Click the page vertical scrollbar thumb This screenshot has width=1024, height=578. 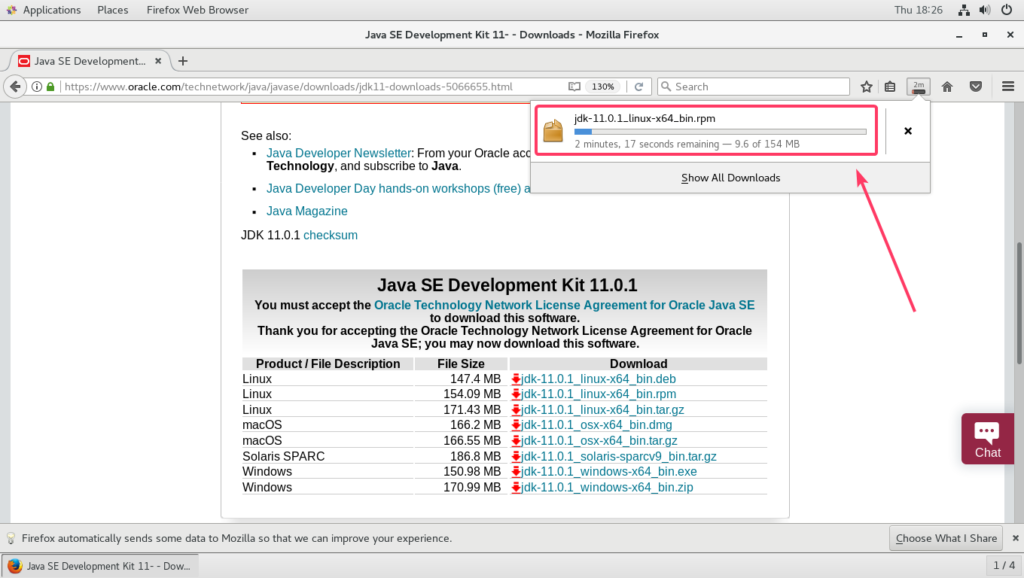tap(1019, 304)
